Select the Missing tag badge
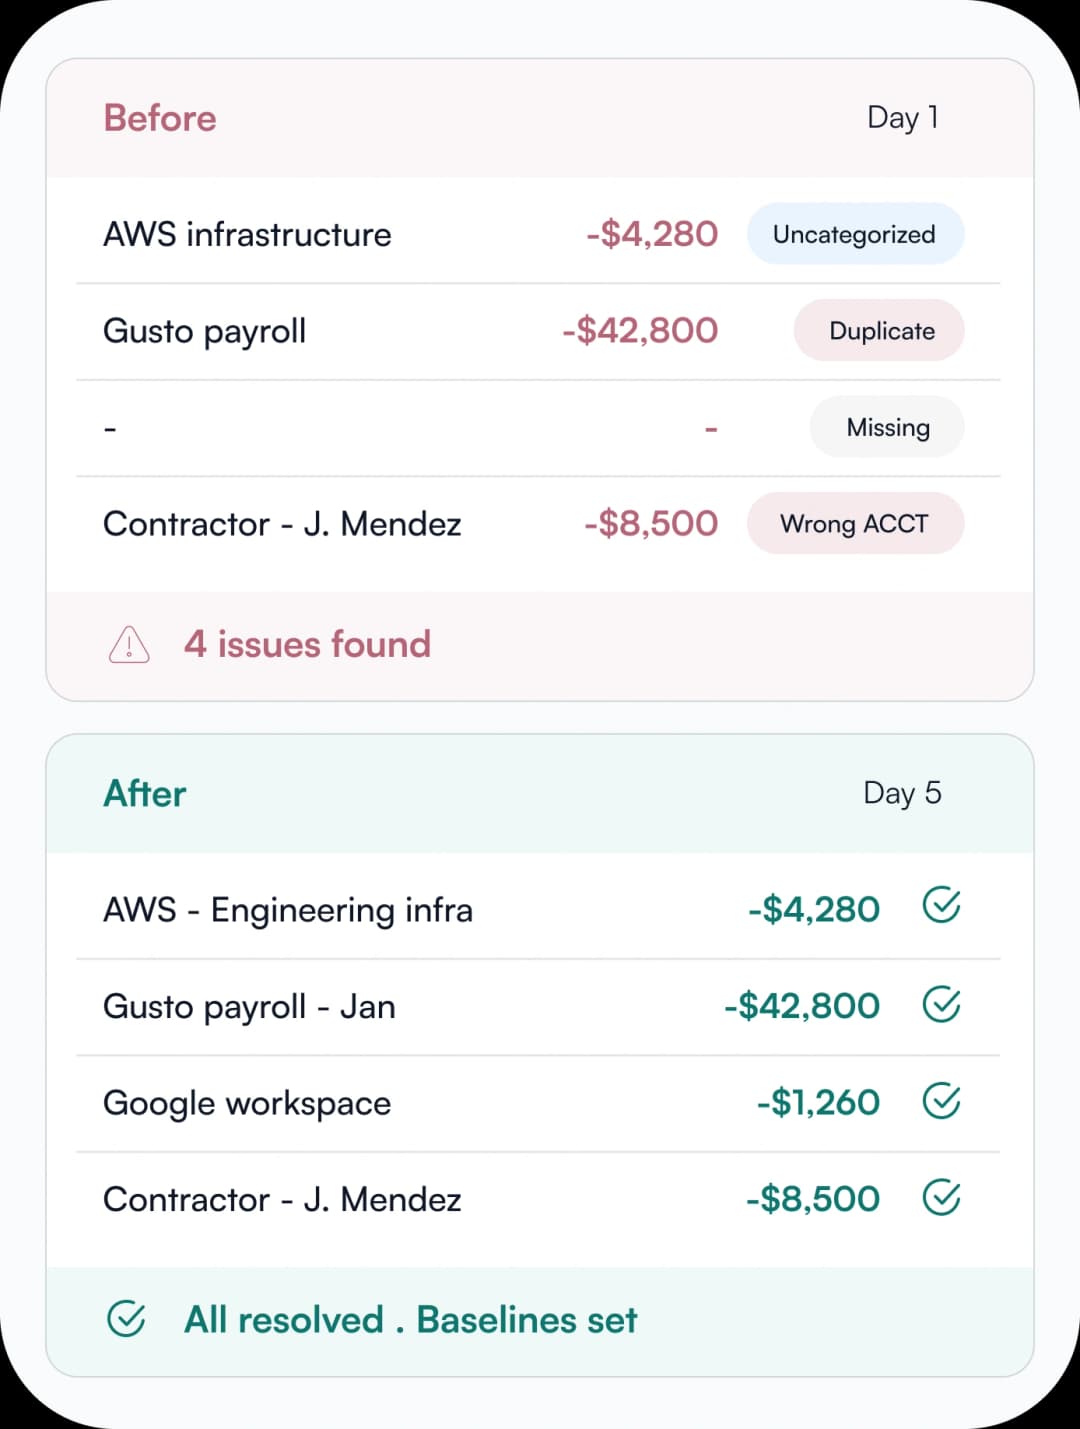 pyautogui.click(x=887, y=427)
